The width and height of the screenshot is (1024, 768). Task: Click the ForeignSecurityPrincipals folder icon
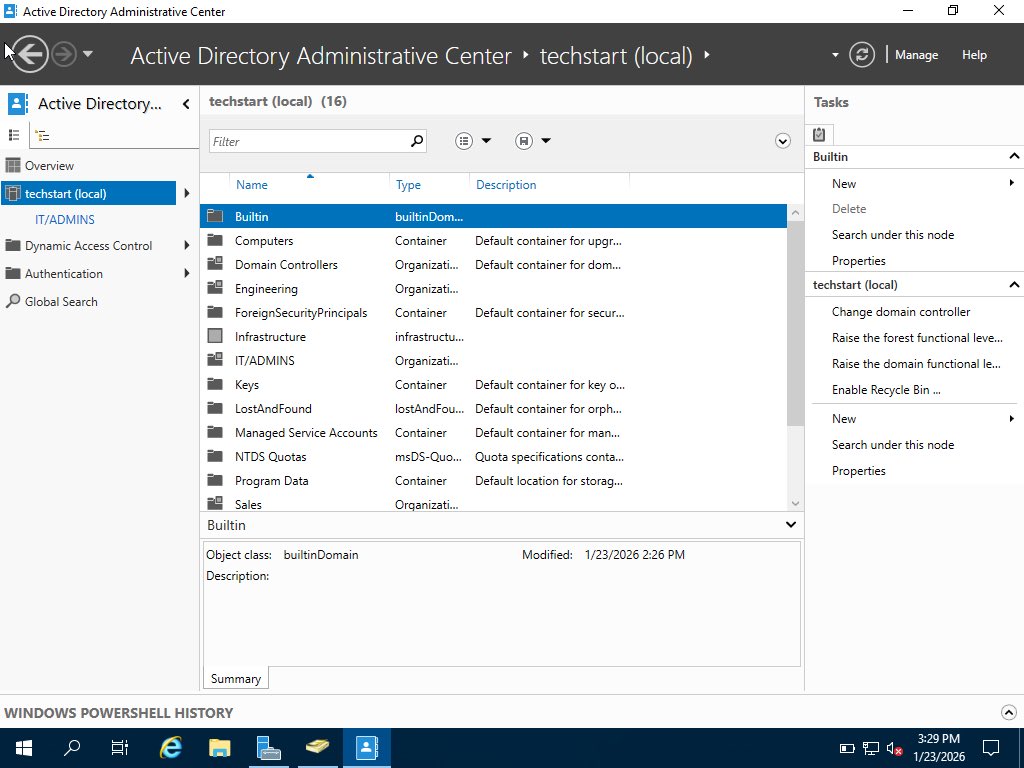coord(215,312)
